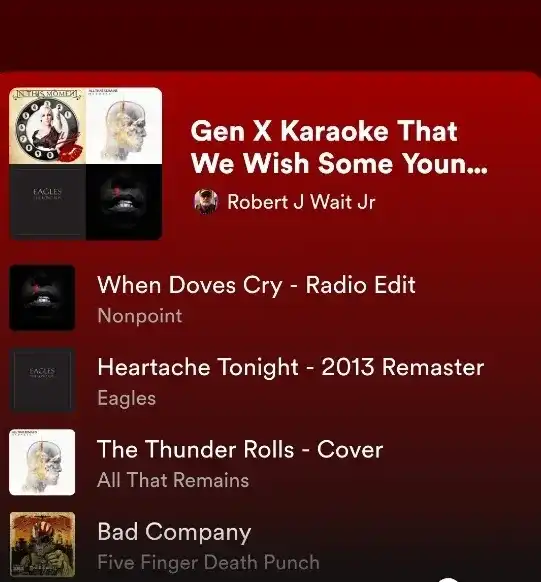Click the Bad Company track album art
This screenshot has height=582, width=541.
click(x=42, y=544)
